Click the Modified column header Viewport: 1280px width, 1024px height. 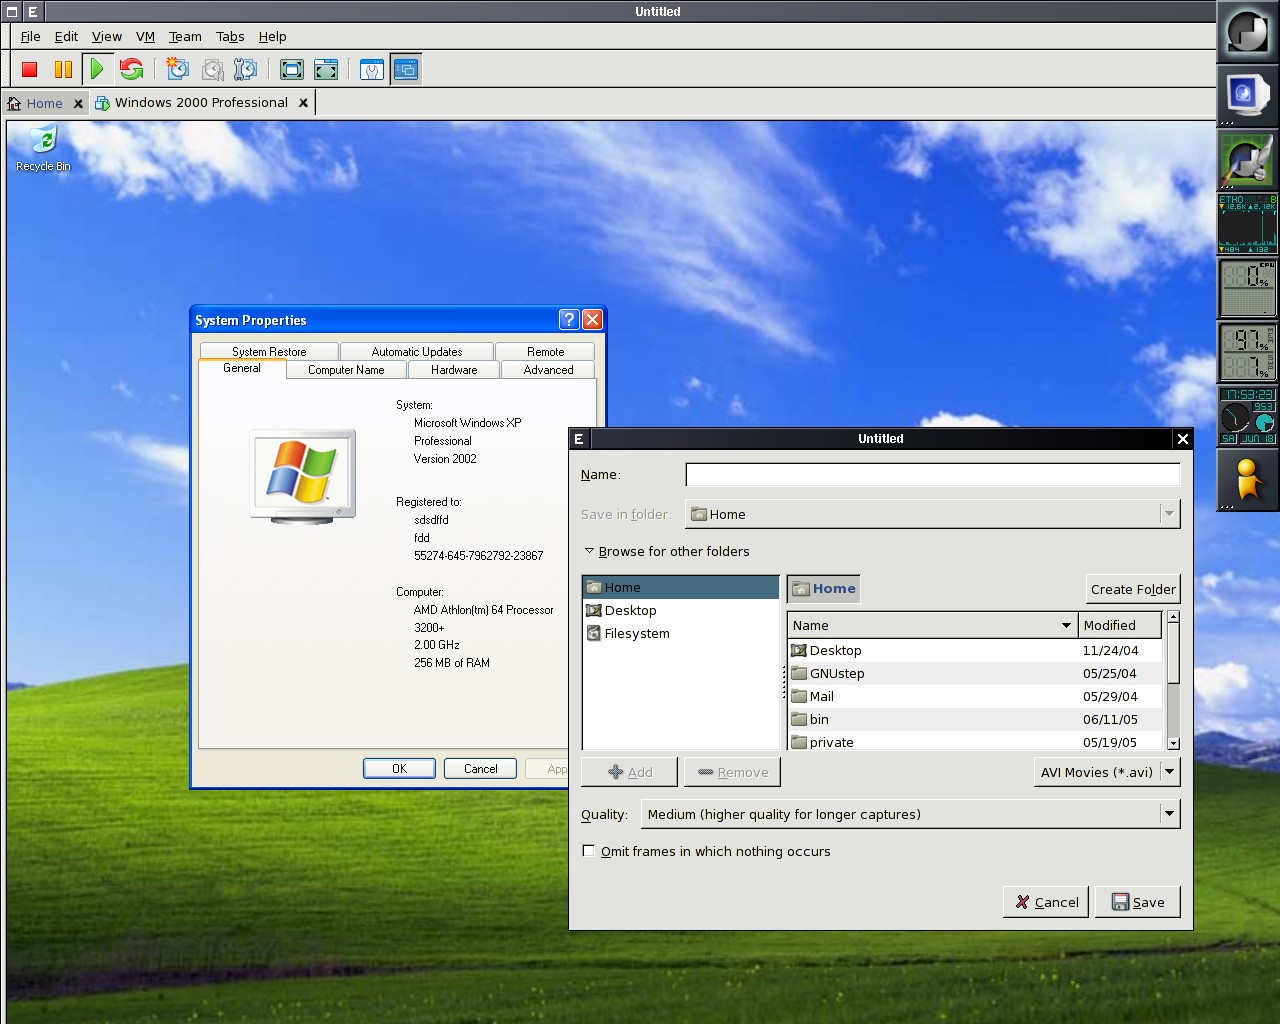1120,625
